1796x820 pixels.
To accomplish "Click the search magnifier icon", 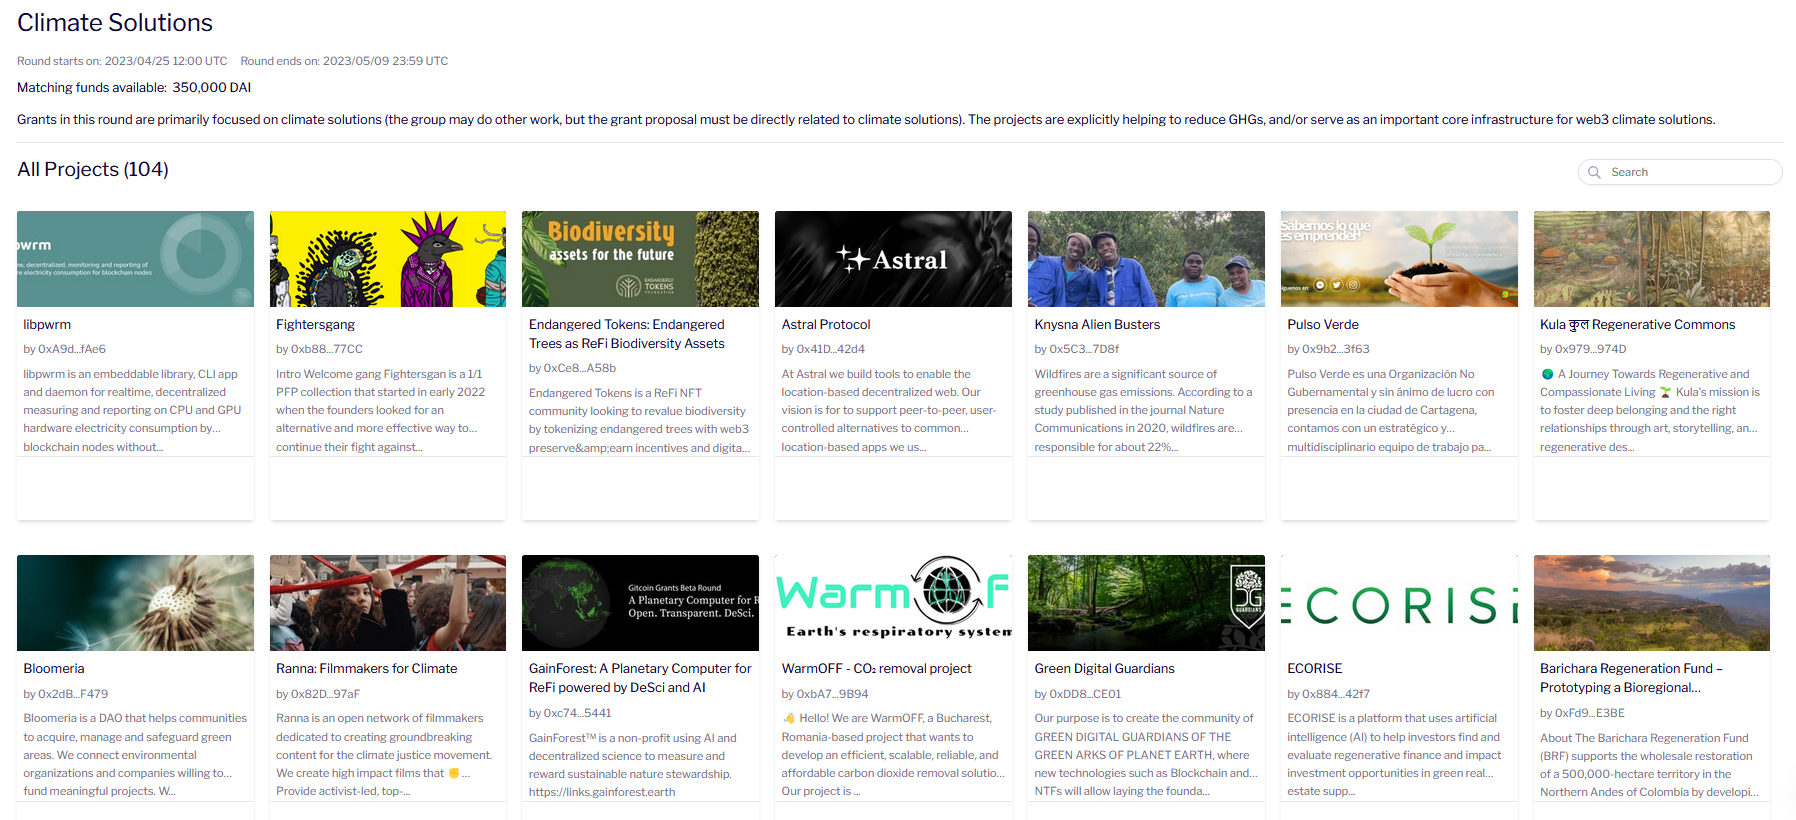I will tap(1594, 172).
